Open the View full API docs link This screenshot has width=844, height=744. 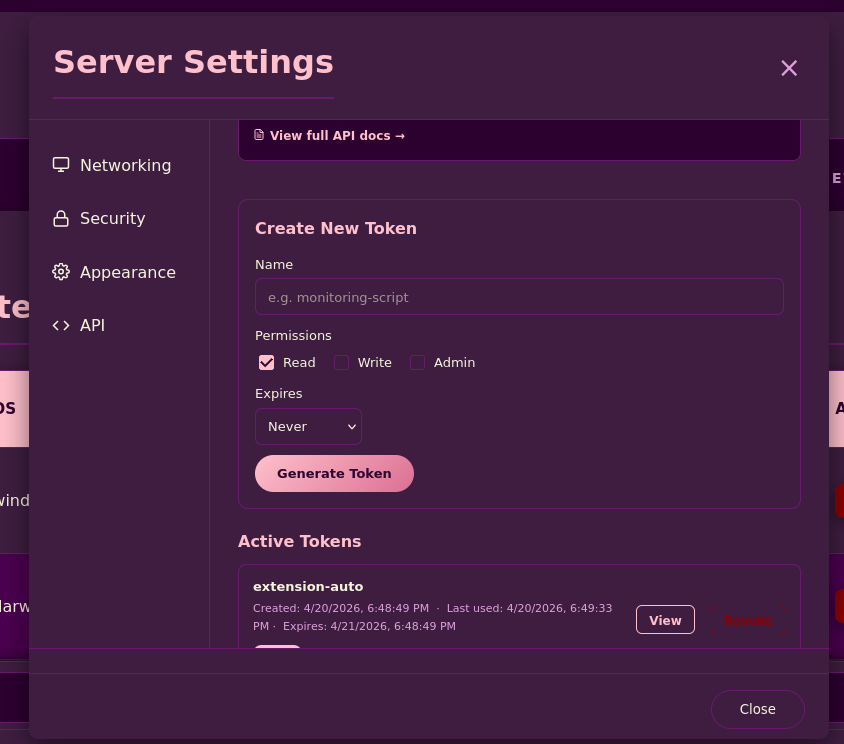(337, 136)
